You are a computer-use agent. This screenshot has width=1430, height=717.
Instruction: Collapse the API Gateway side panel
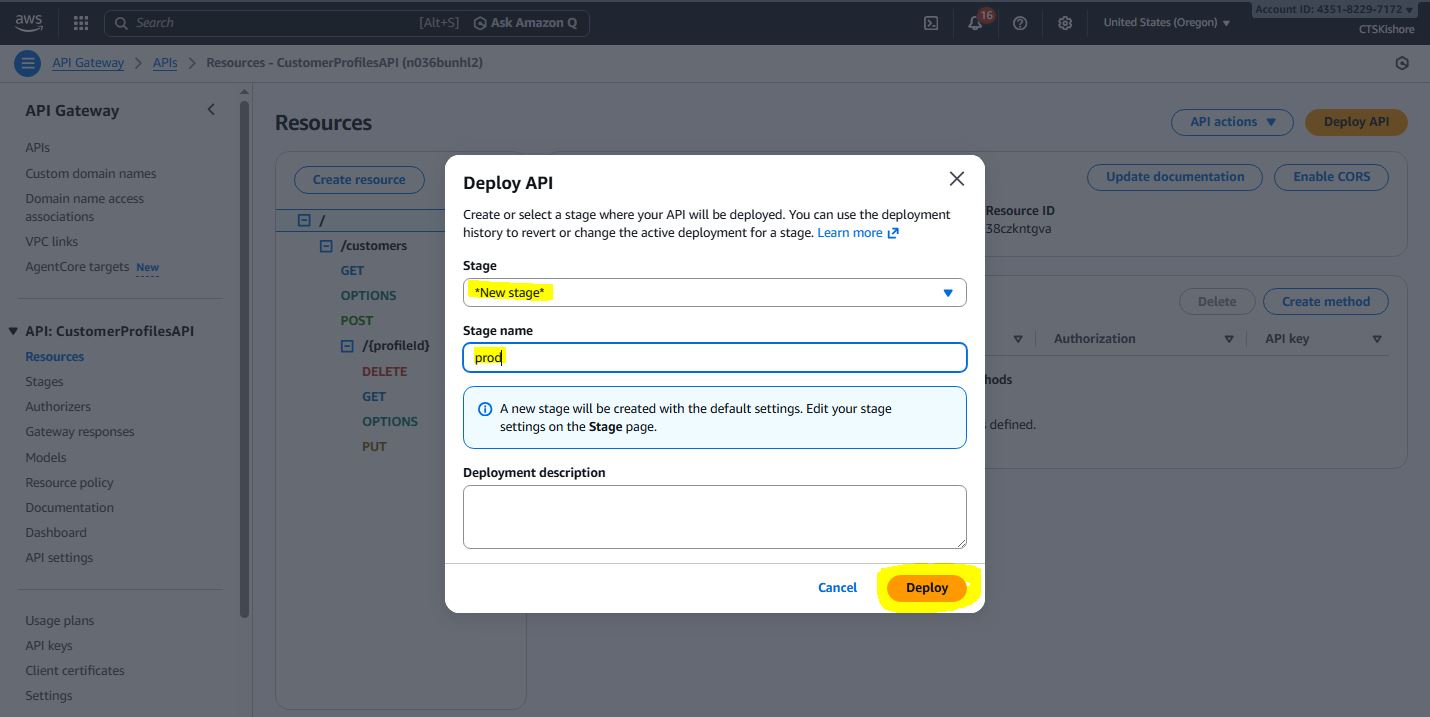pos(211,110)
